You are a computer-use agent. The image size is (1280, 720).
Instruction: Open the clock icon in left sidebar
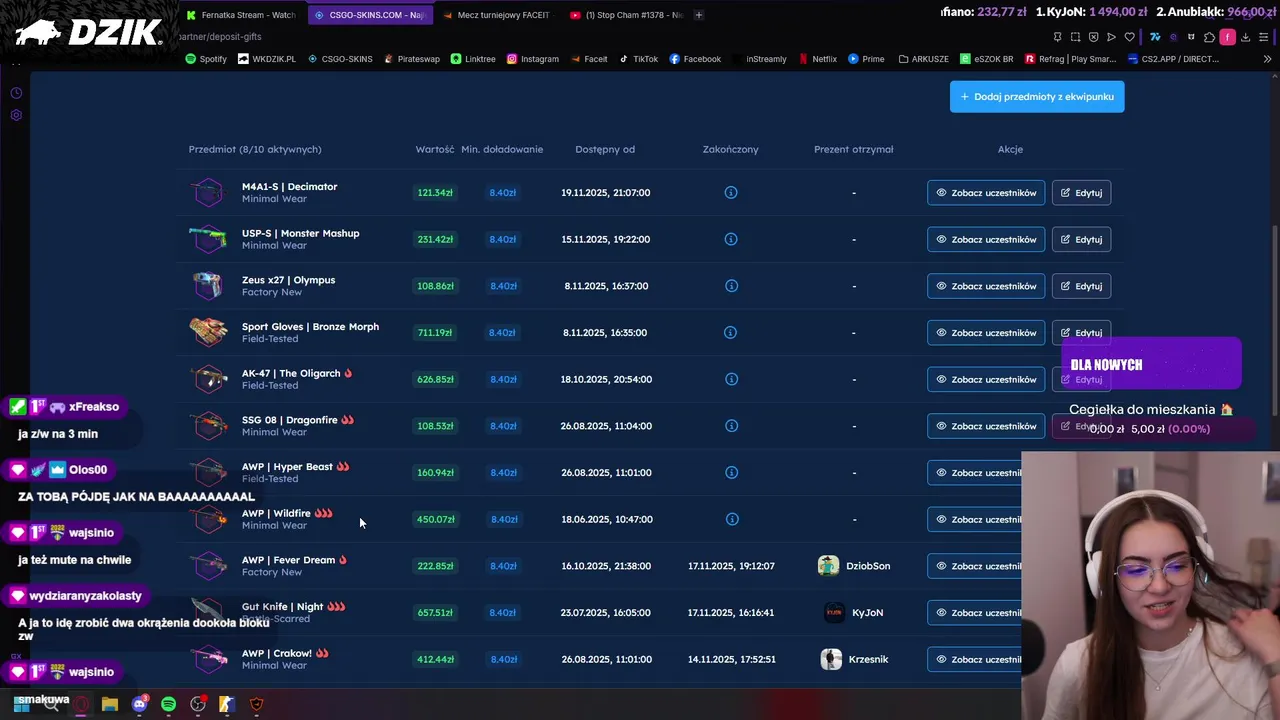pyautogui.click(x=16, y=93)
